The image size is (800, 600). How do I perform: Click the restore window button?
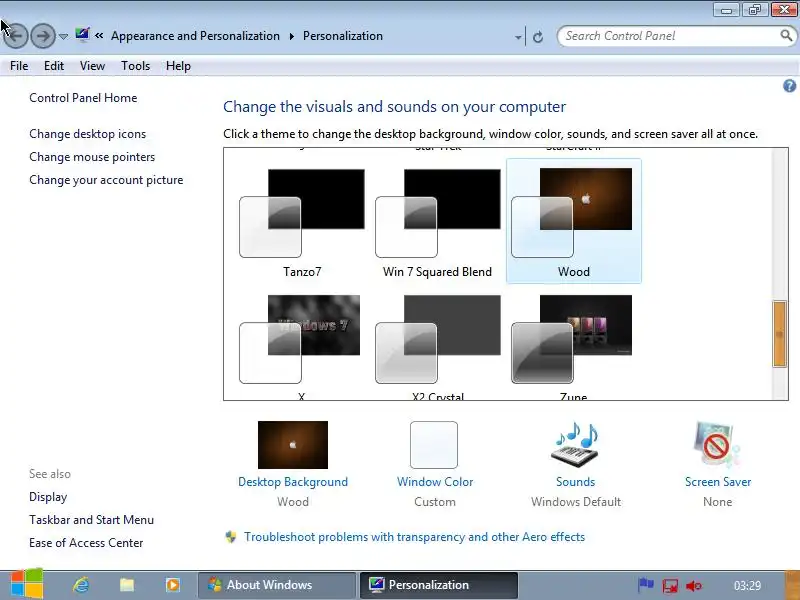click(x=755, y=10)
